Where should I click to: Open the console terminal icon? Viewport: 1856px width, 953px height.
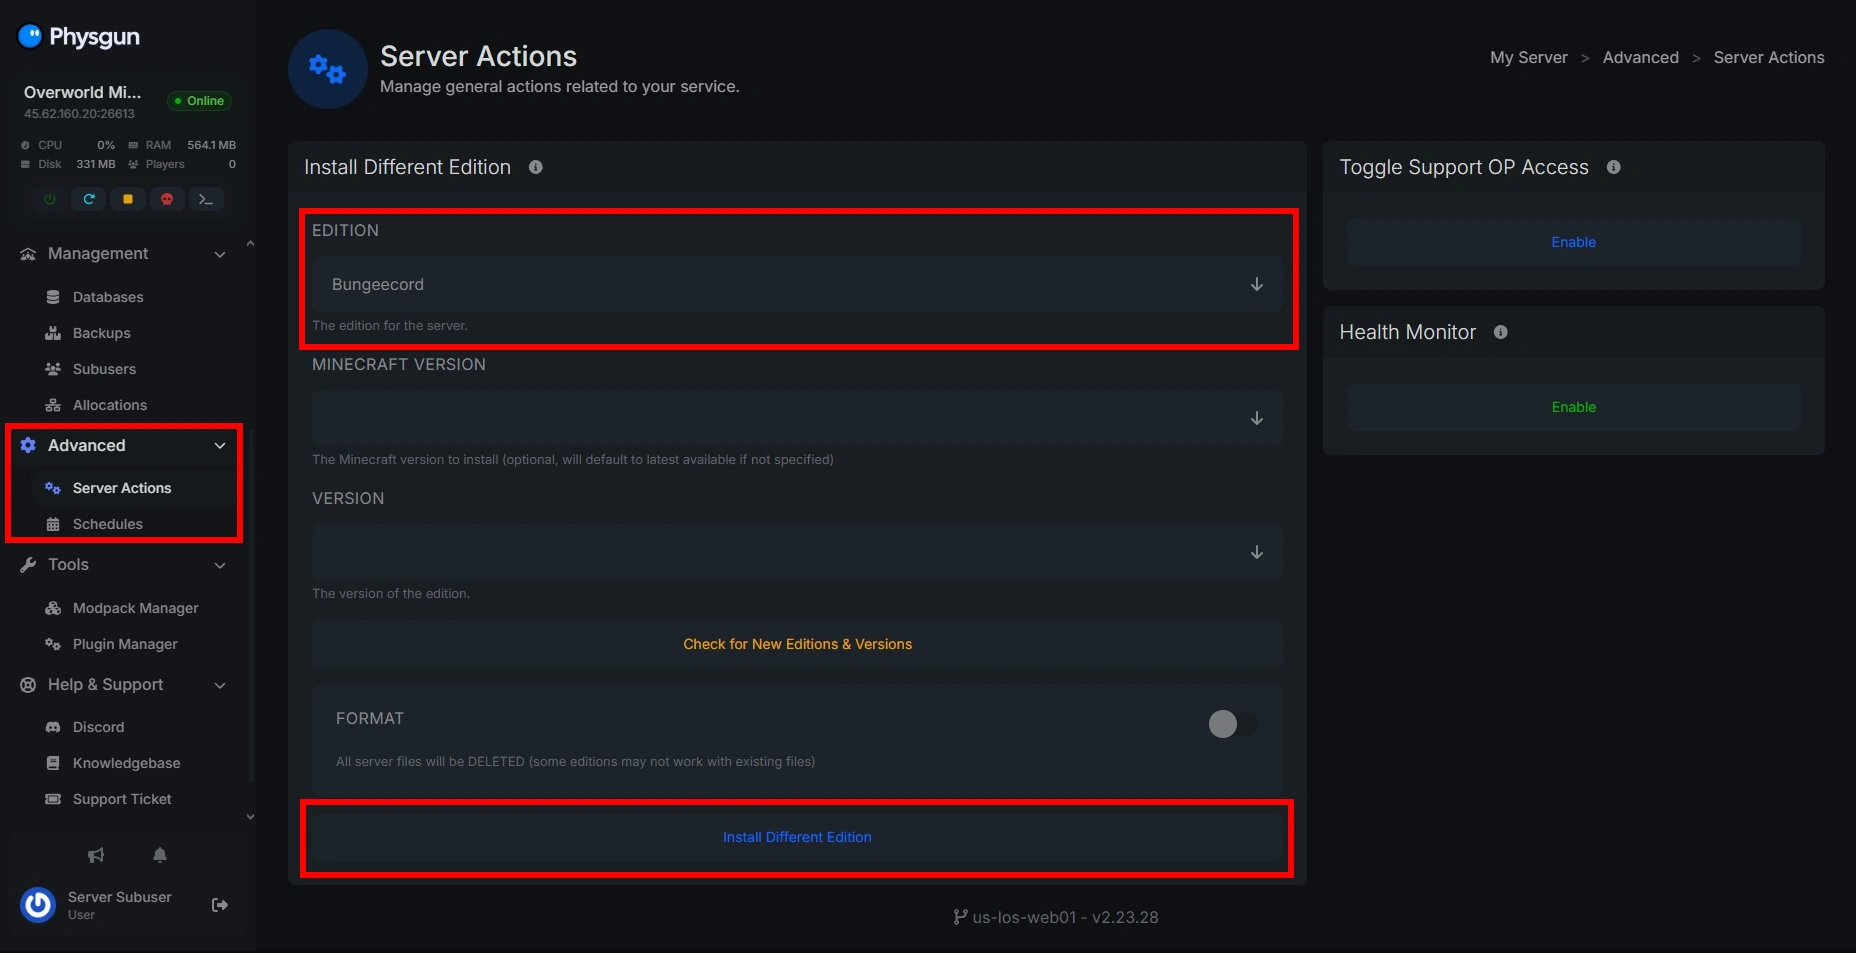(206, 199)
